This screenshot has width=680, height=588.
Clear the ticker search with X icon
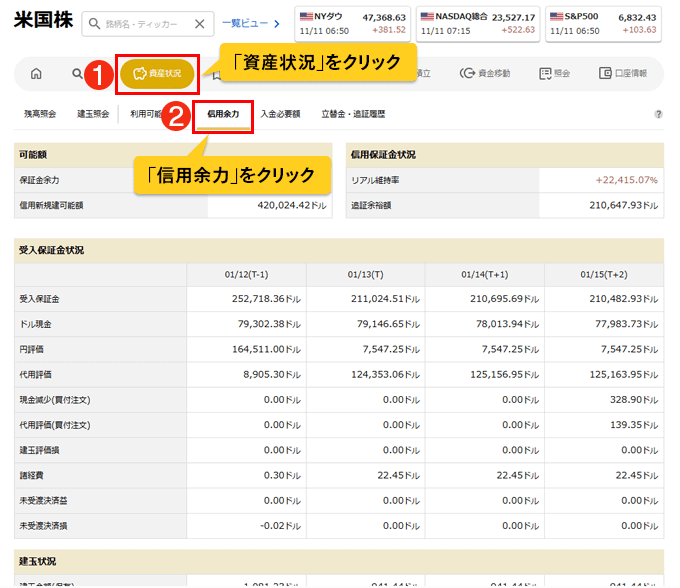(x=199, y=24)
